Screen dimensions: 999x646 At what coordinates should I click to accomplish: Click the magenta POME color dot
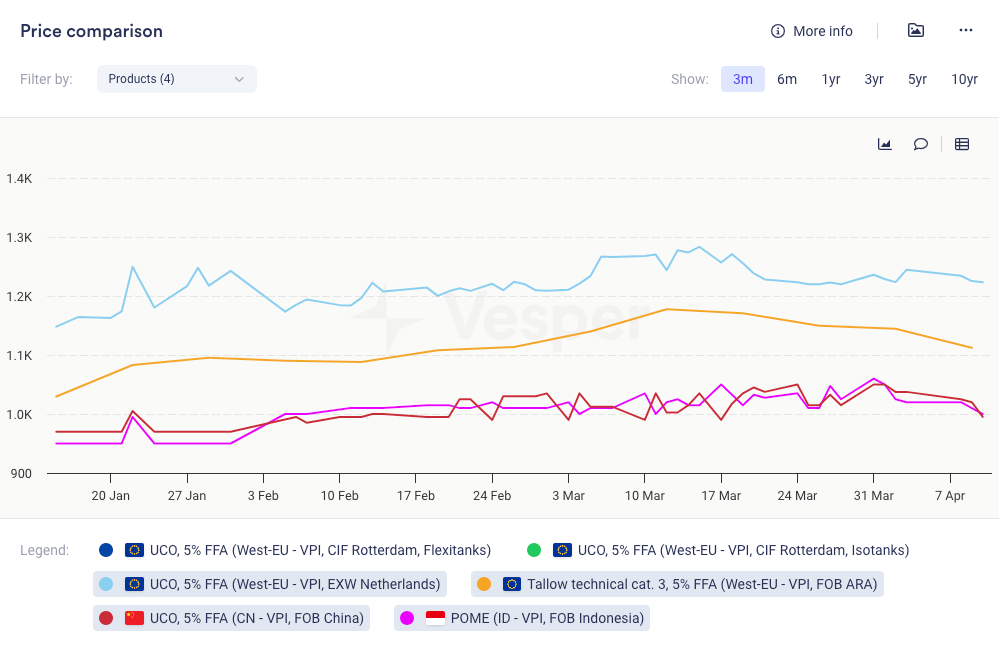tap(406, 618)
